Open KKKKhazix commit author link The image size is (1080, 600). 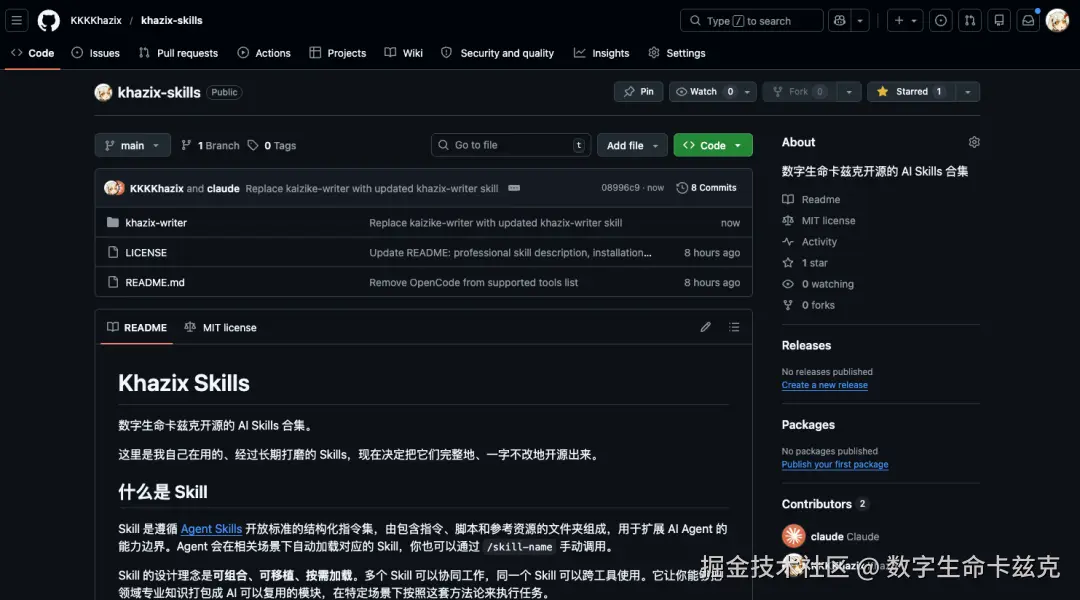156,188
